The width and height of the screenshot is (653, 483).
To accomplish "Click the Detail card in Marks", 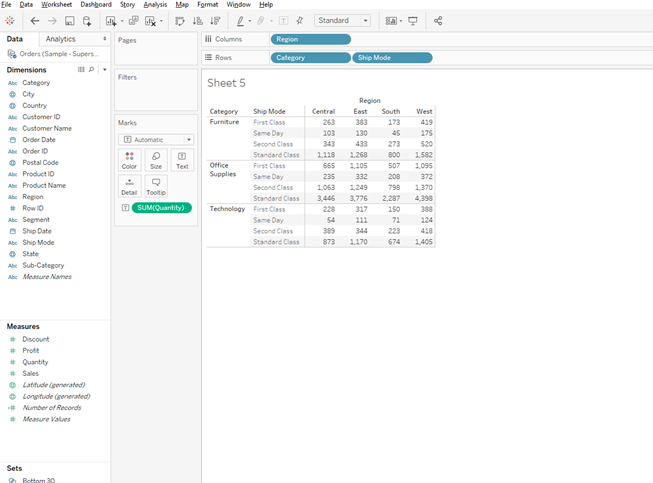I will click(130, 186).
